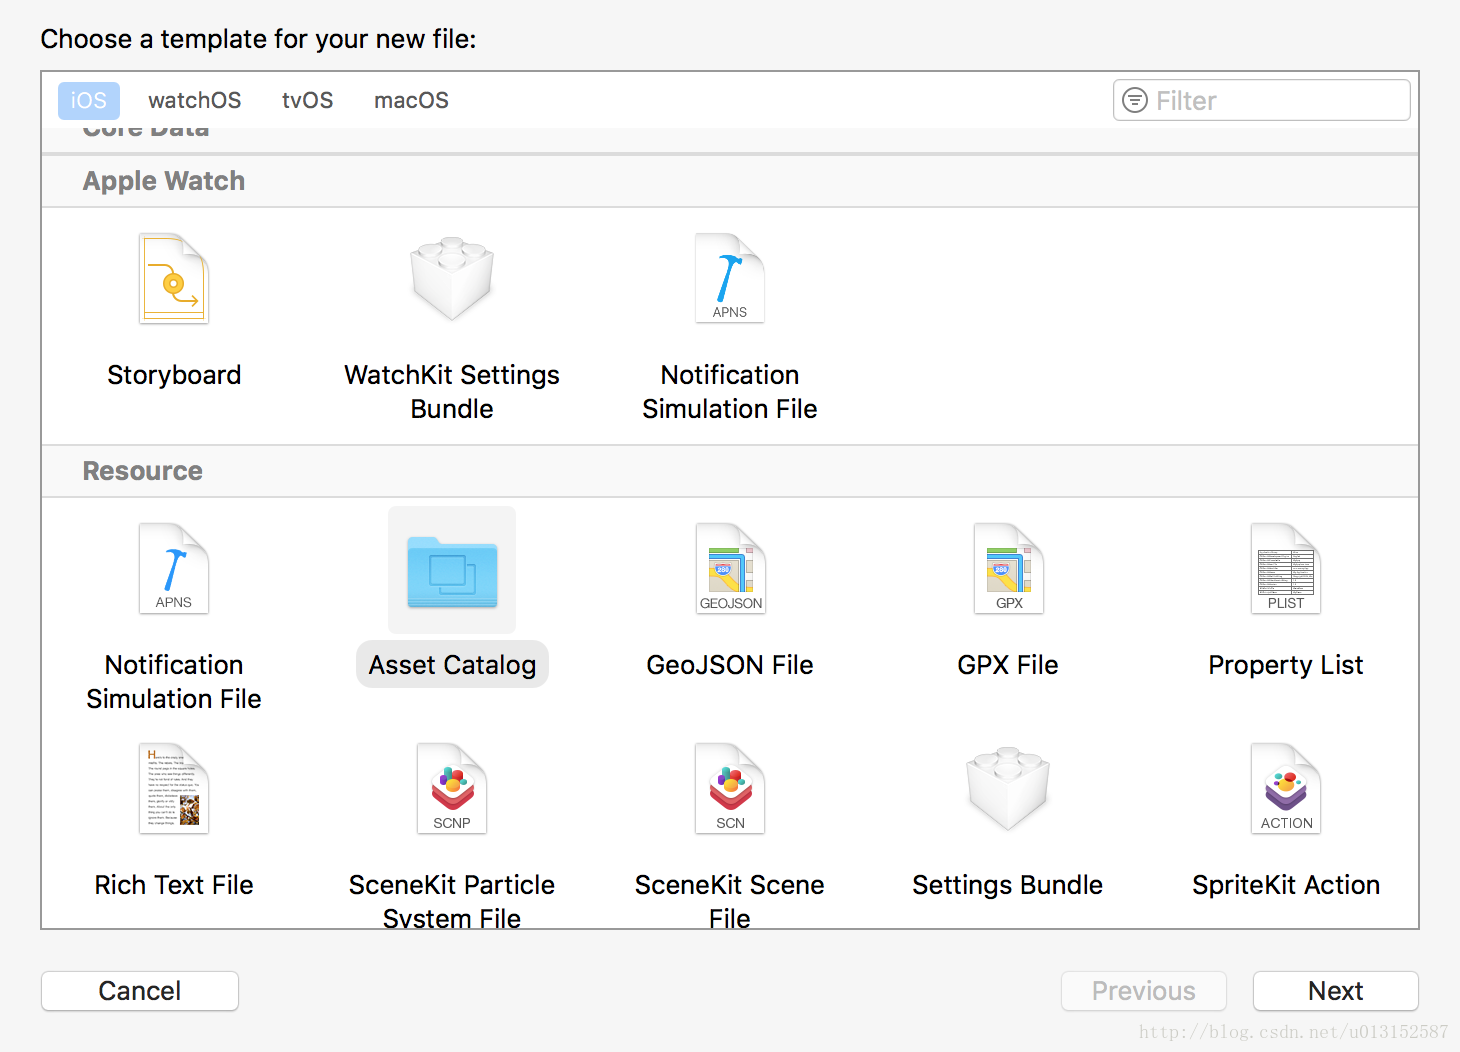Image resolution: width=1460 pixels, height=1052 pixels.
Task: Pick the Property List PLIST icon
Action: click(x=1286, y=569)
